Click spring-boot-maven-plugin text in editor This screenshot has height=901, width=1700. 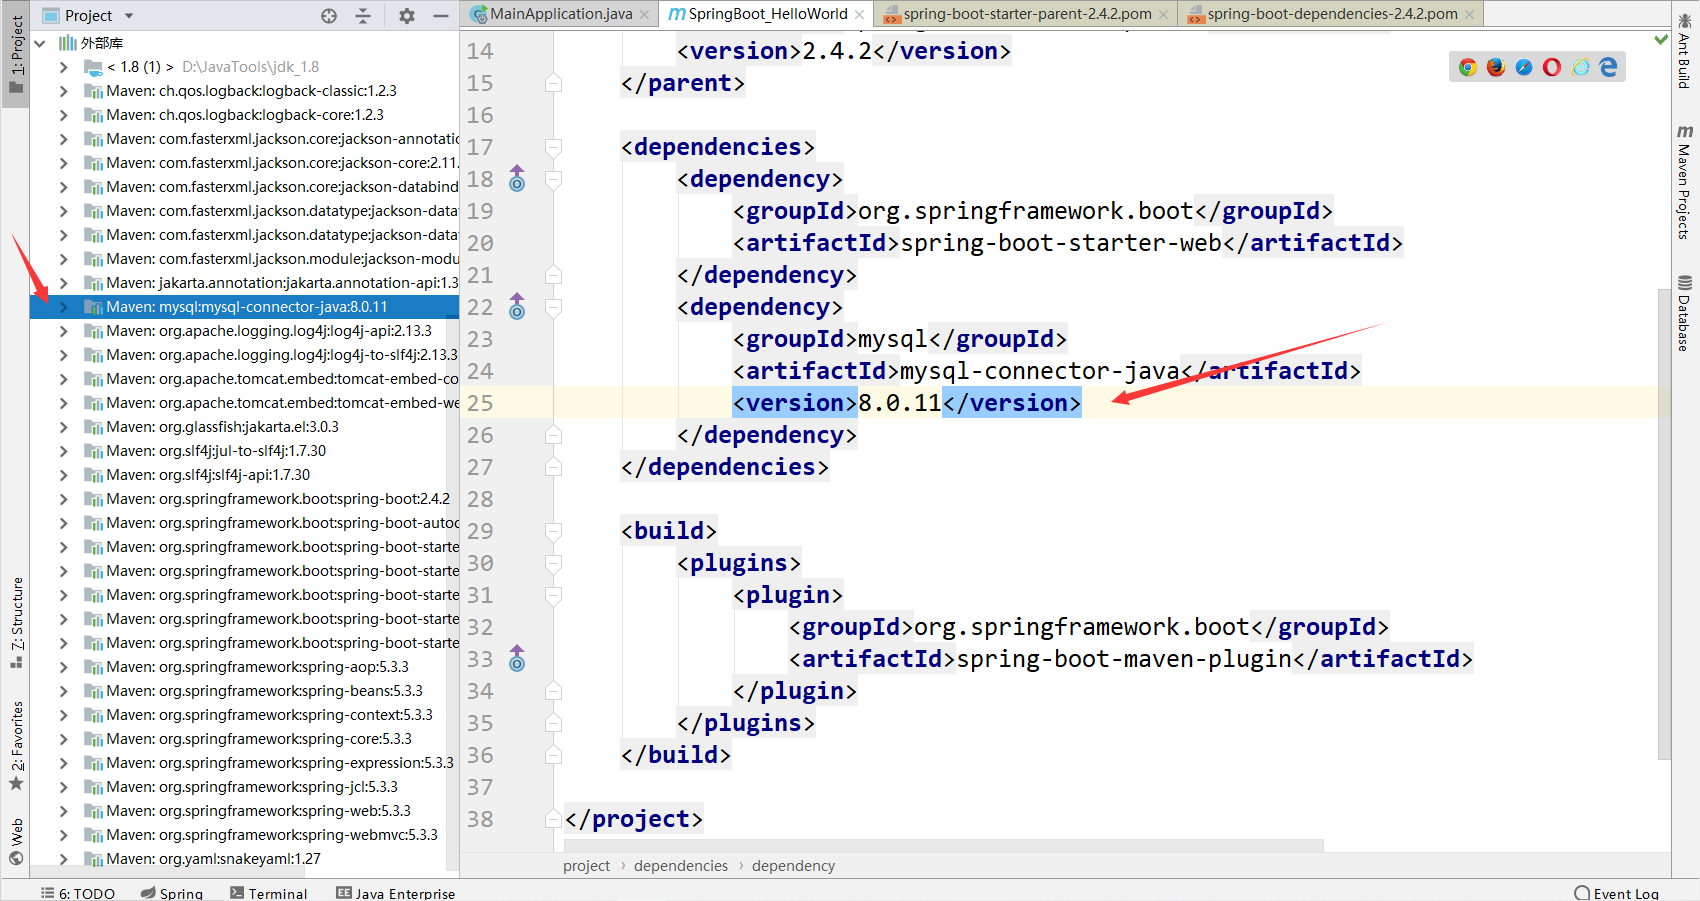[1124, 659]
